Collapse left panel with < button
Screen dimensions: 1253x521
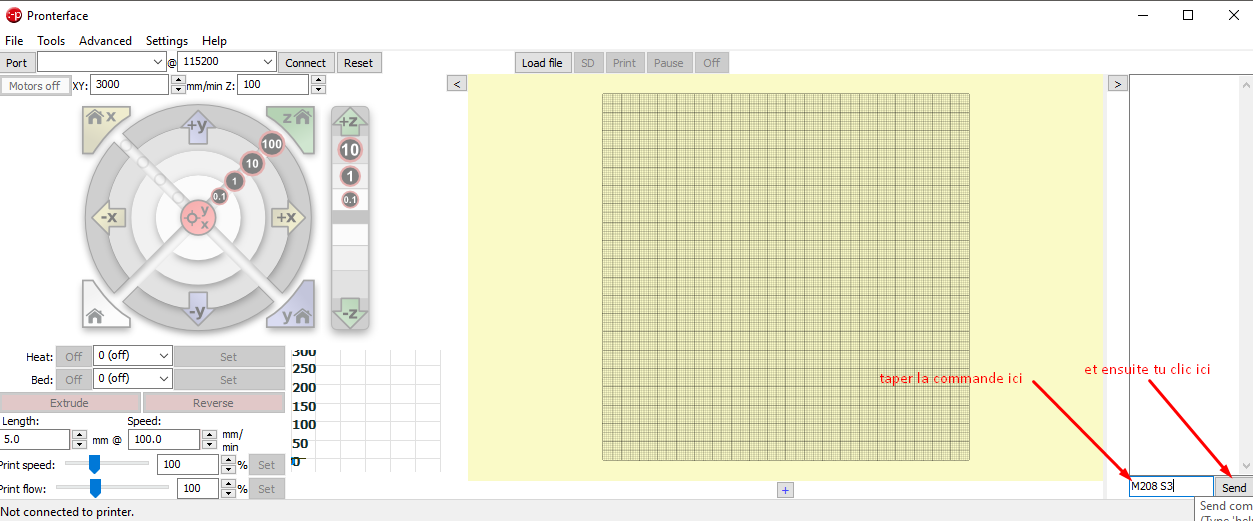point(457,83)
